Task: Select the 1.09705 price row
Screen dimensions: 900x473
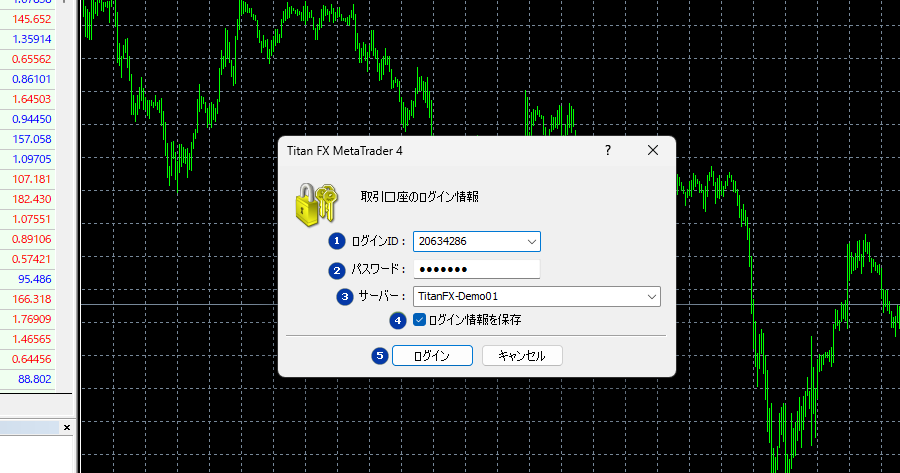Action: (x=28, y=159)
